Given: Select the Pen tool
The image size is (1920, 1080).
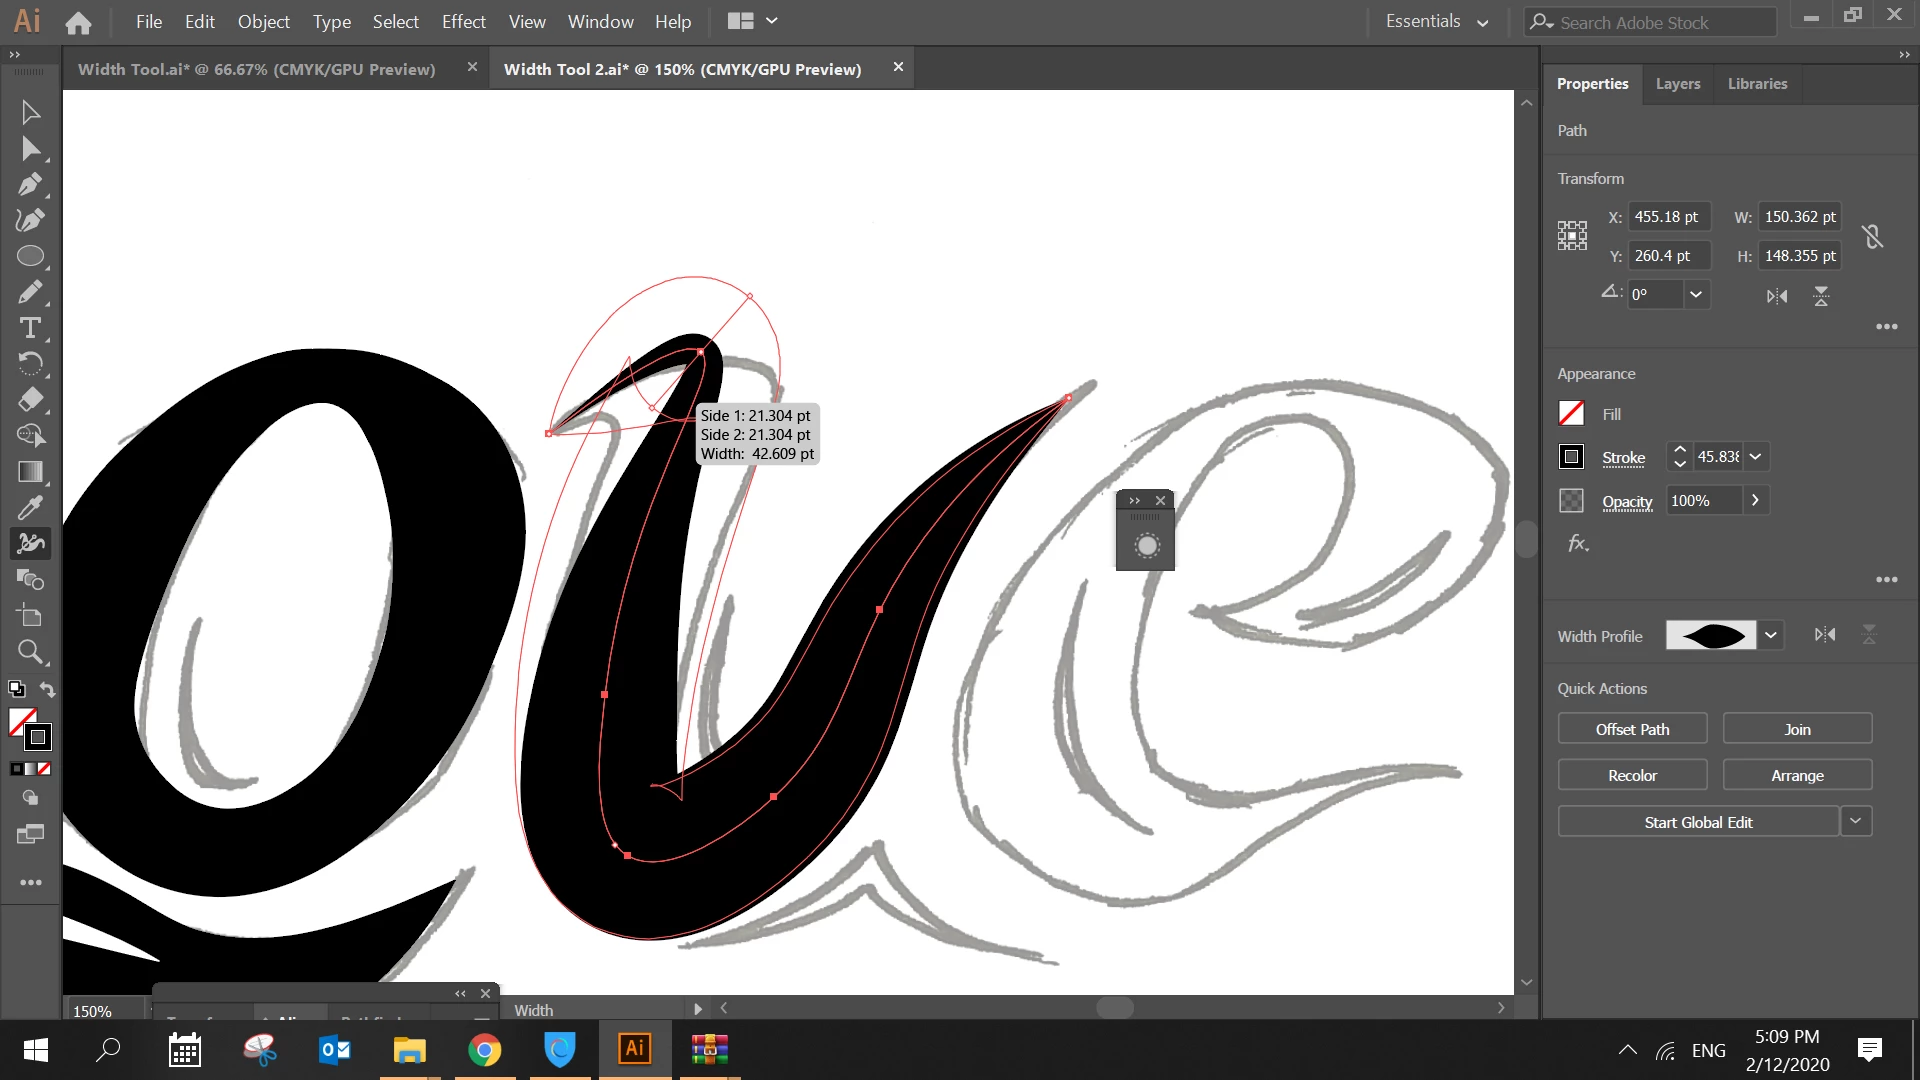Looking at the screenshot, I should pos(29,184).
